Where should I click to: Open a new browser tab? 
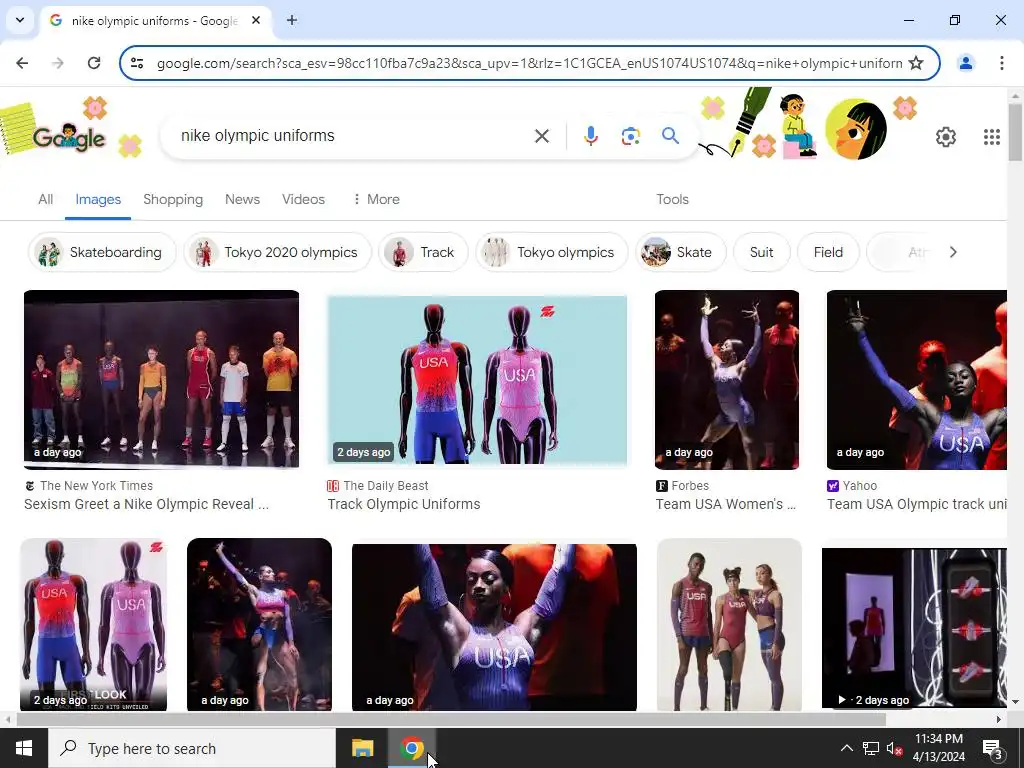[x=292, y=20]
